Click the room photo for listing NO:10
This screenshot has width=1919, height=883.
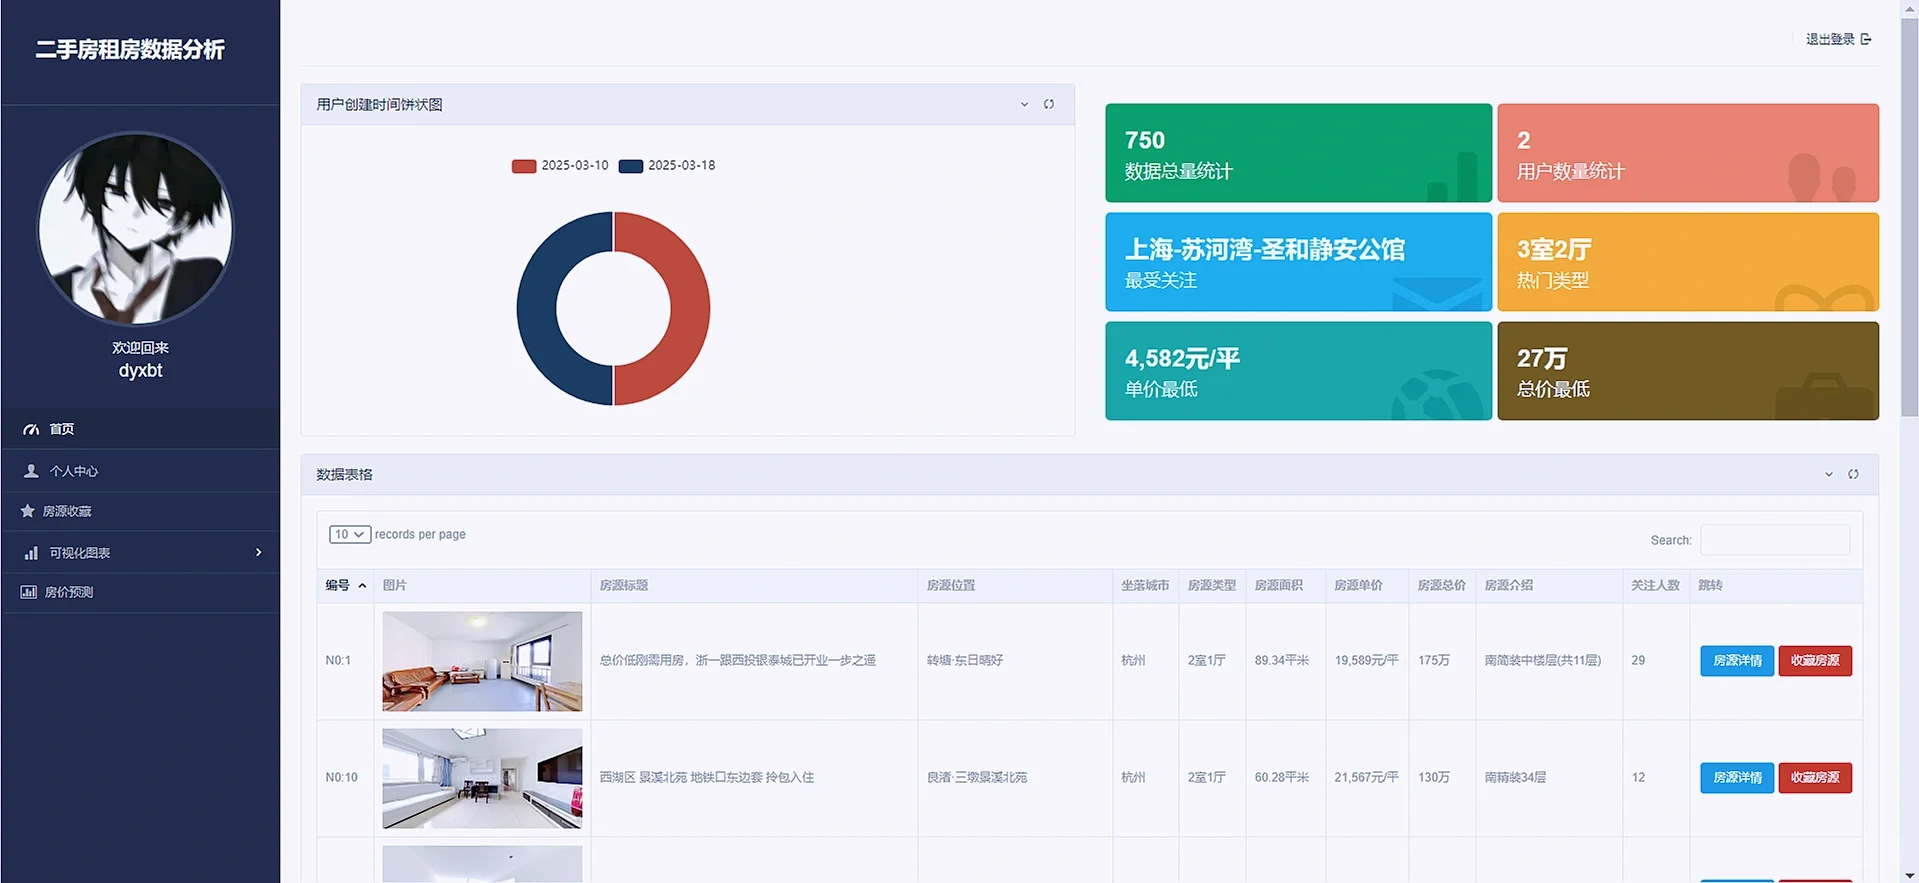pos(482,778)
